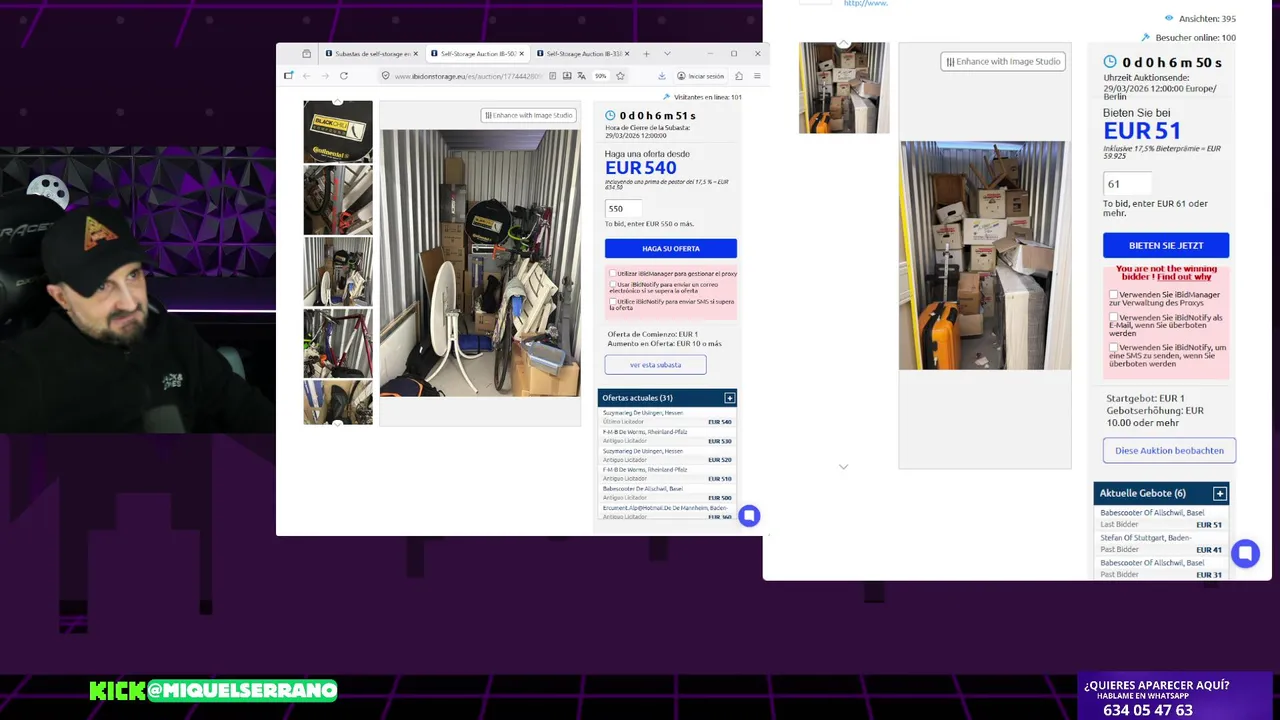Screen dimensions: 1280x720
Task: Click the clock icon beside 0d0h6m50s
Action: tap(1110, 62)
